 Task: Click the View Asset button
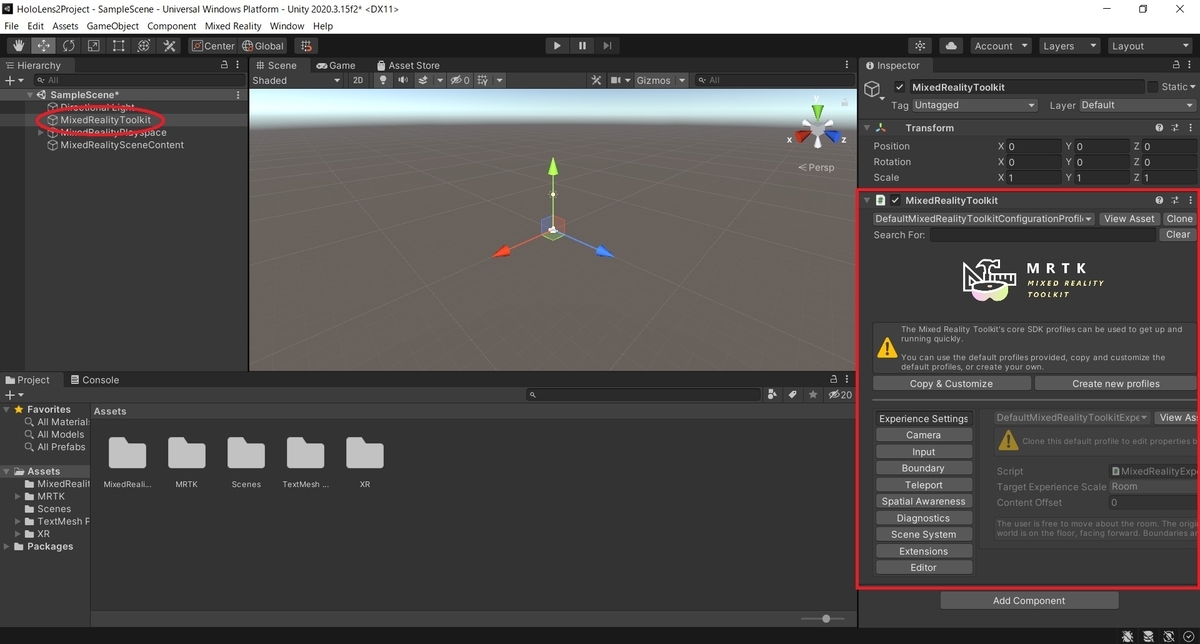point(1129,218)
